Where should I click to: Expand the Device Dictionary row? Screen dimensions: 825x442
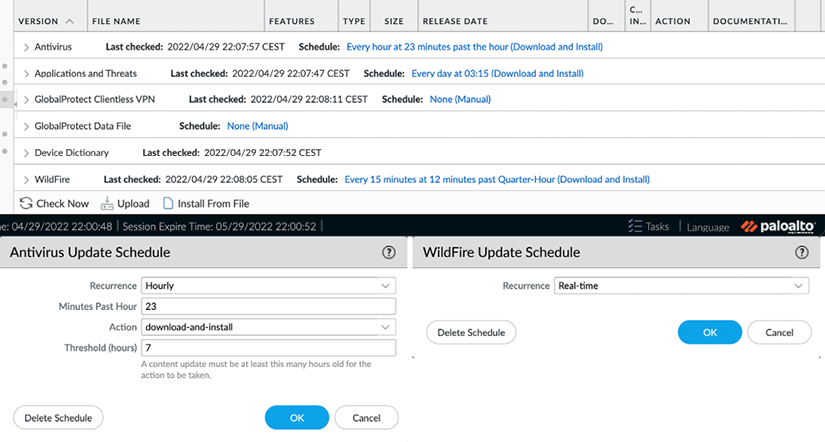coord(26,153)
